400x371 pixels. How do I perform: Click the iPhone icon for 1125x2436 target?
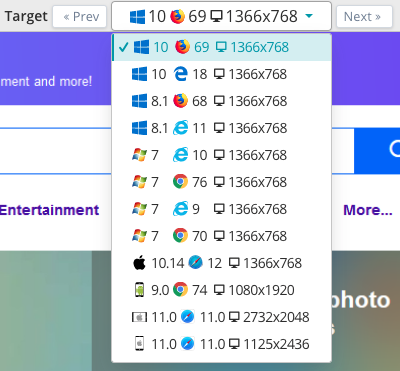(x=139, y=344)
